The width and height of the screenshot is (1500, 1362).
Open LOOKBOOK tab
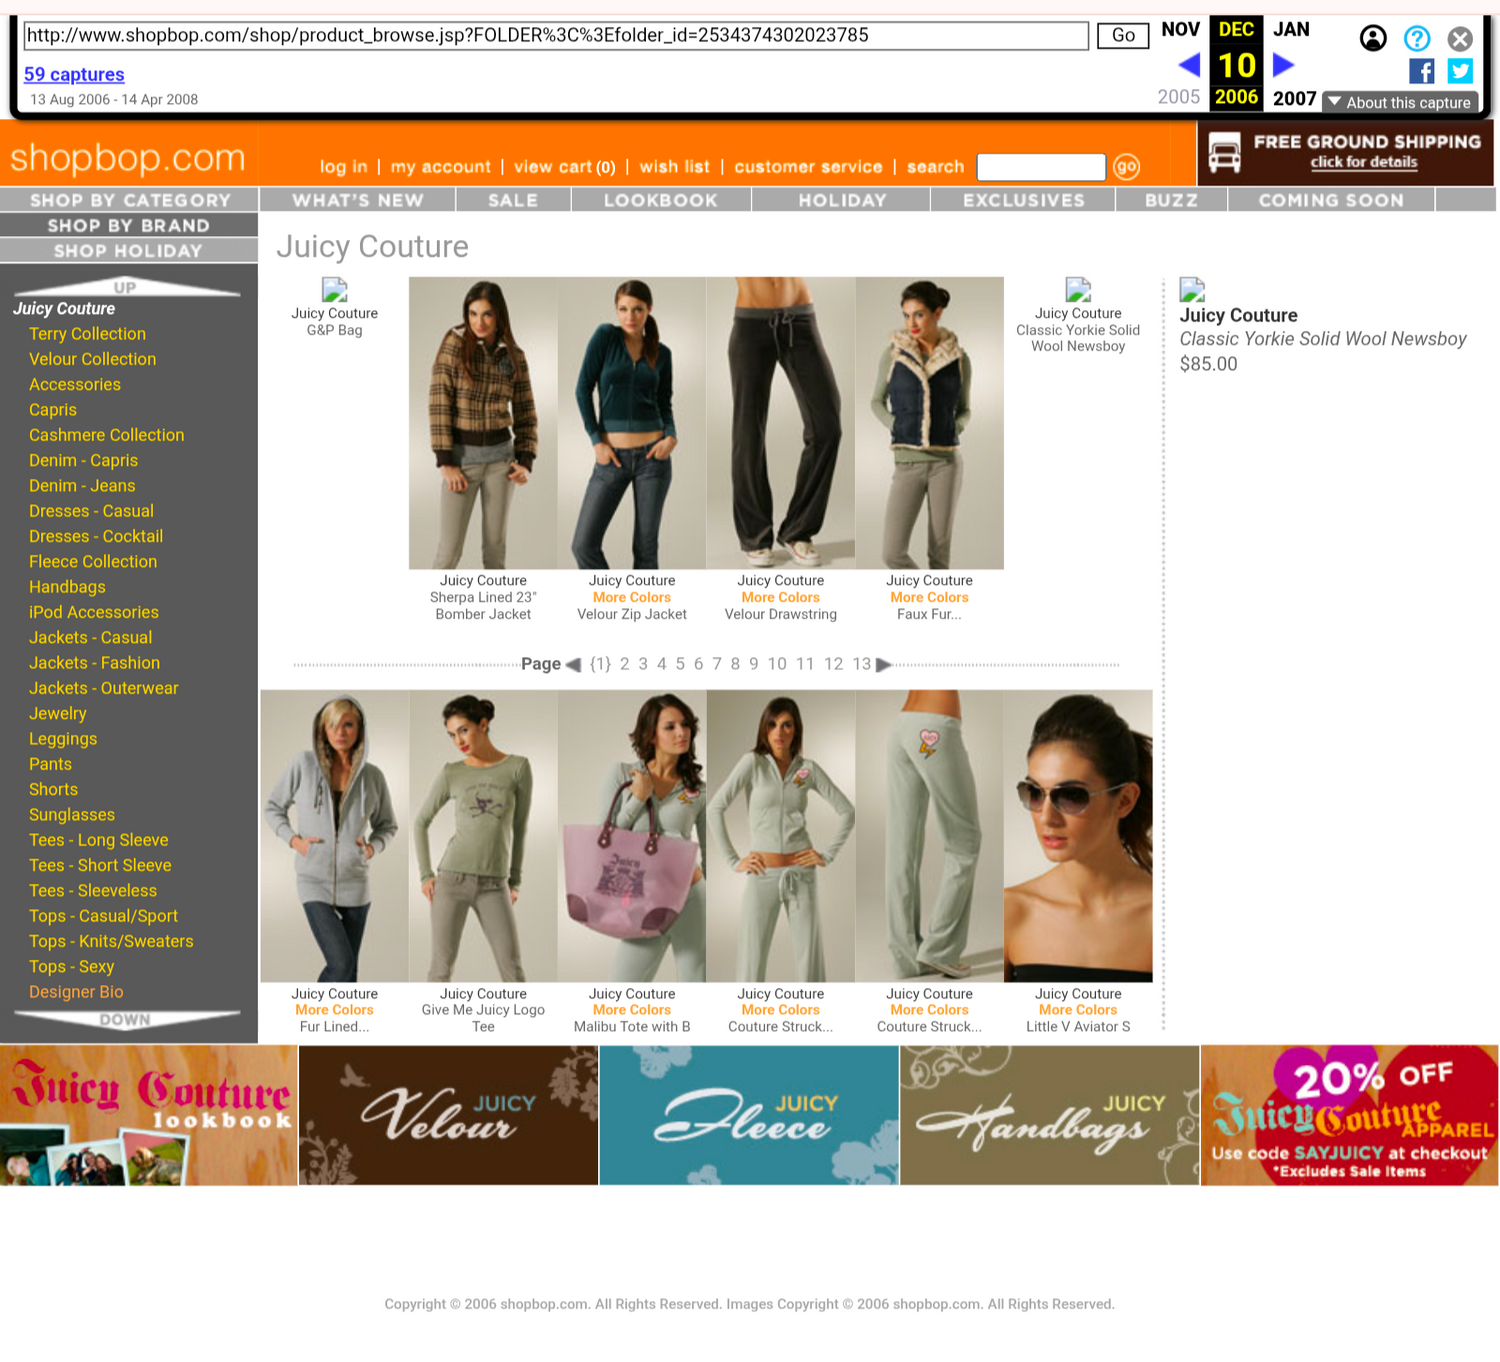pos(661,200)
